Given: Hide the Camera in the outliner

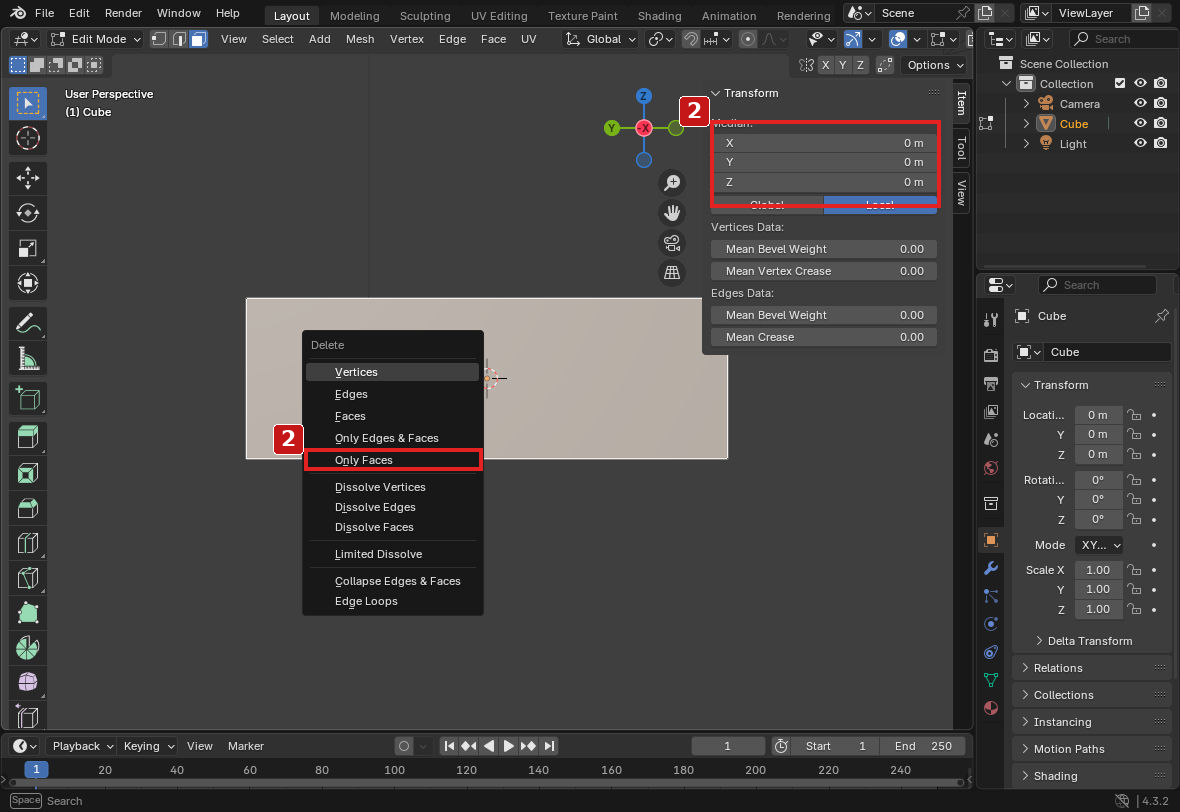Looking at the screenshot, I should point(1140,103).
